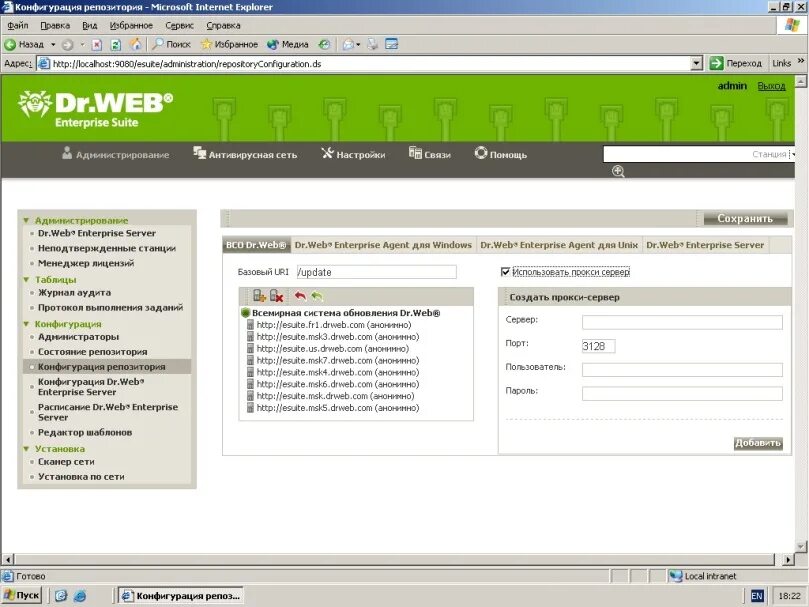Image resolution: width=809 pixels, height=607 pixels.
Task: Open Back button history dropdown arrow
Action: 53,45
